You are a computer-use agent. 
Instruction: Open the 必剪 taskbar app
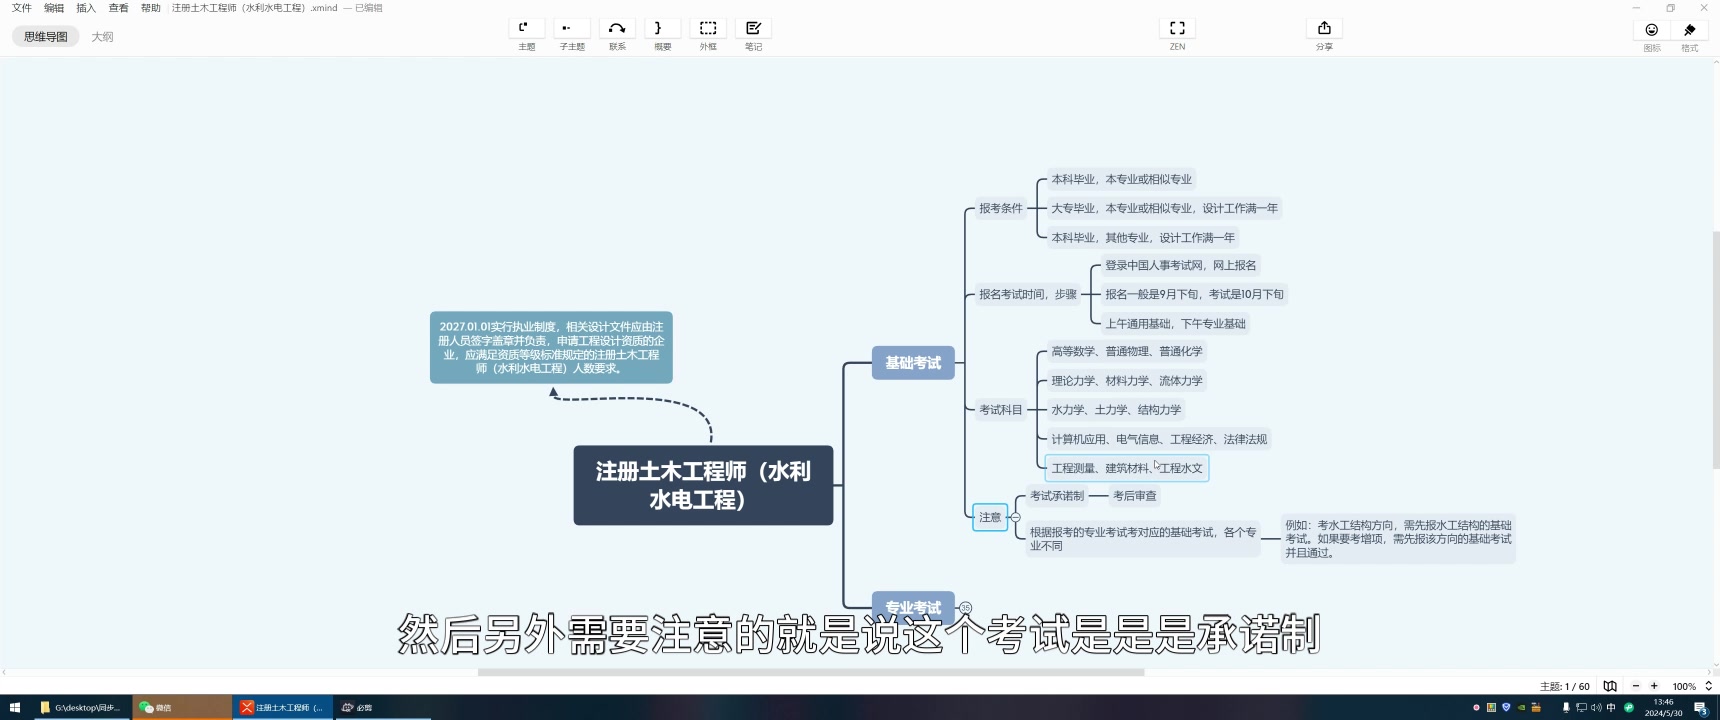[x=382, y=707]
